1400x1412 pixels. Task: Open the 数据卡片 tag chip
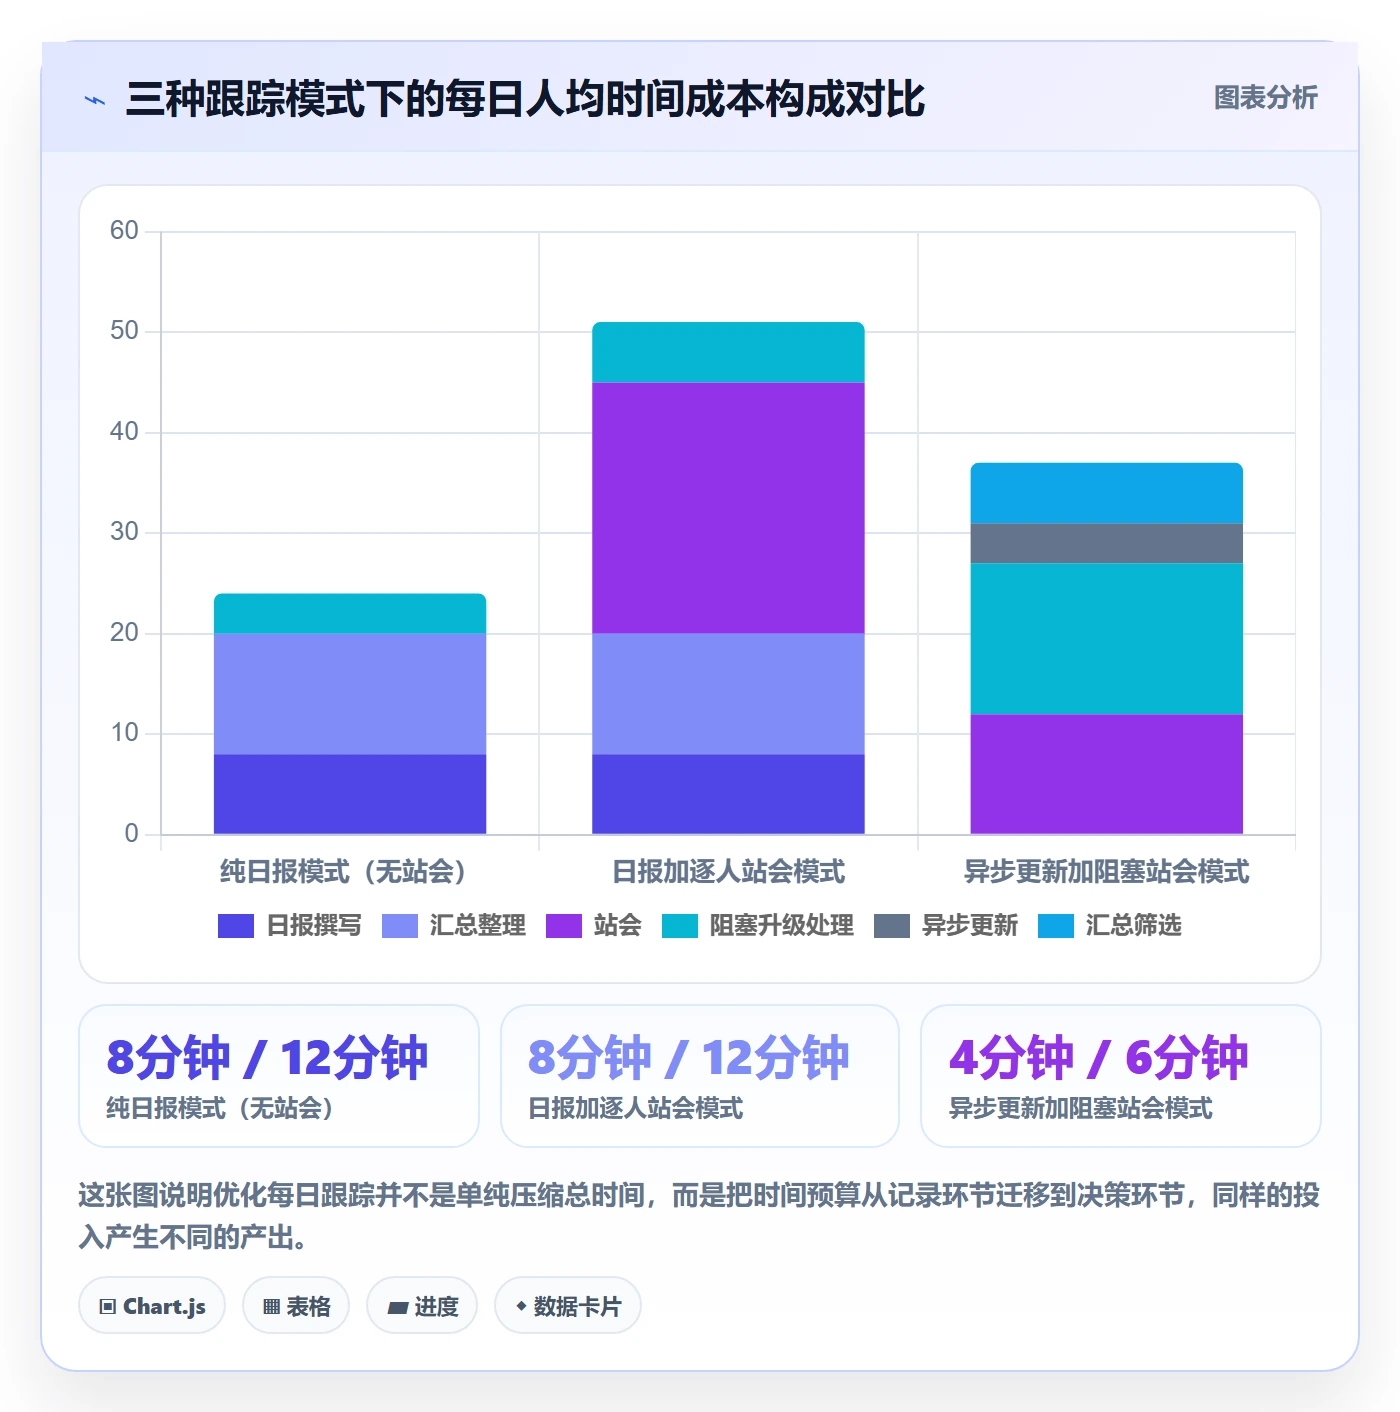pos(568,1306)
